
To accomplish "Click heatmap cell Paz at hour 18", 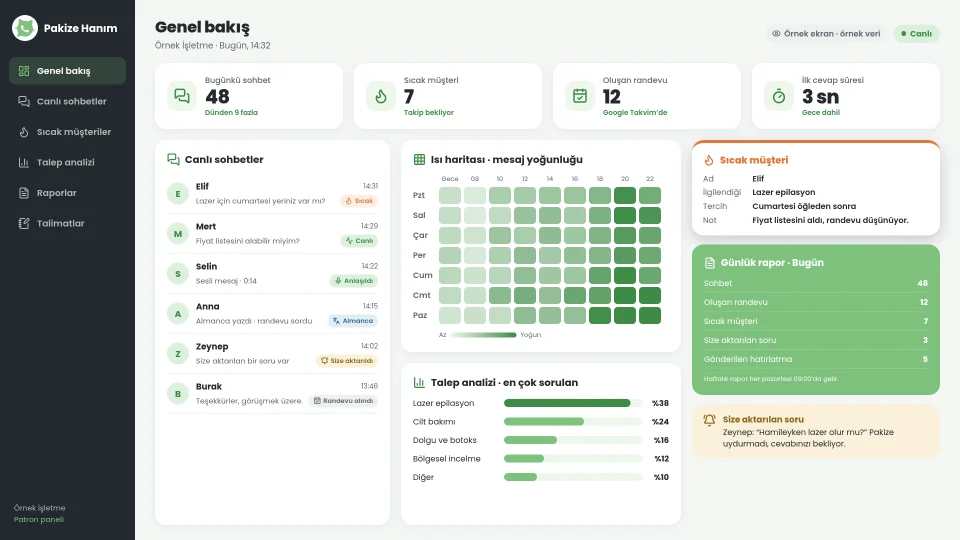I will (600, 315).
